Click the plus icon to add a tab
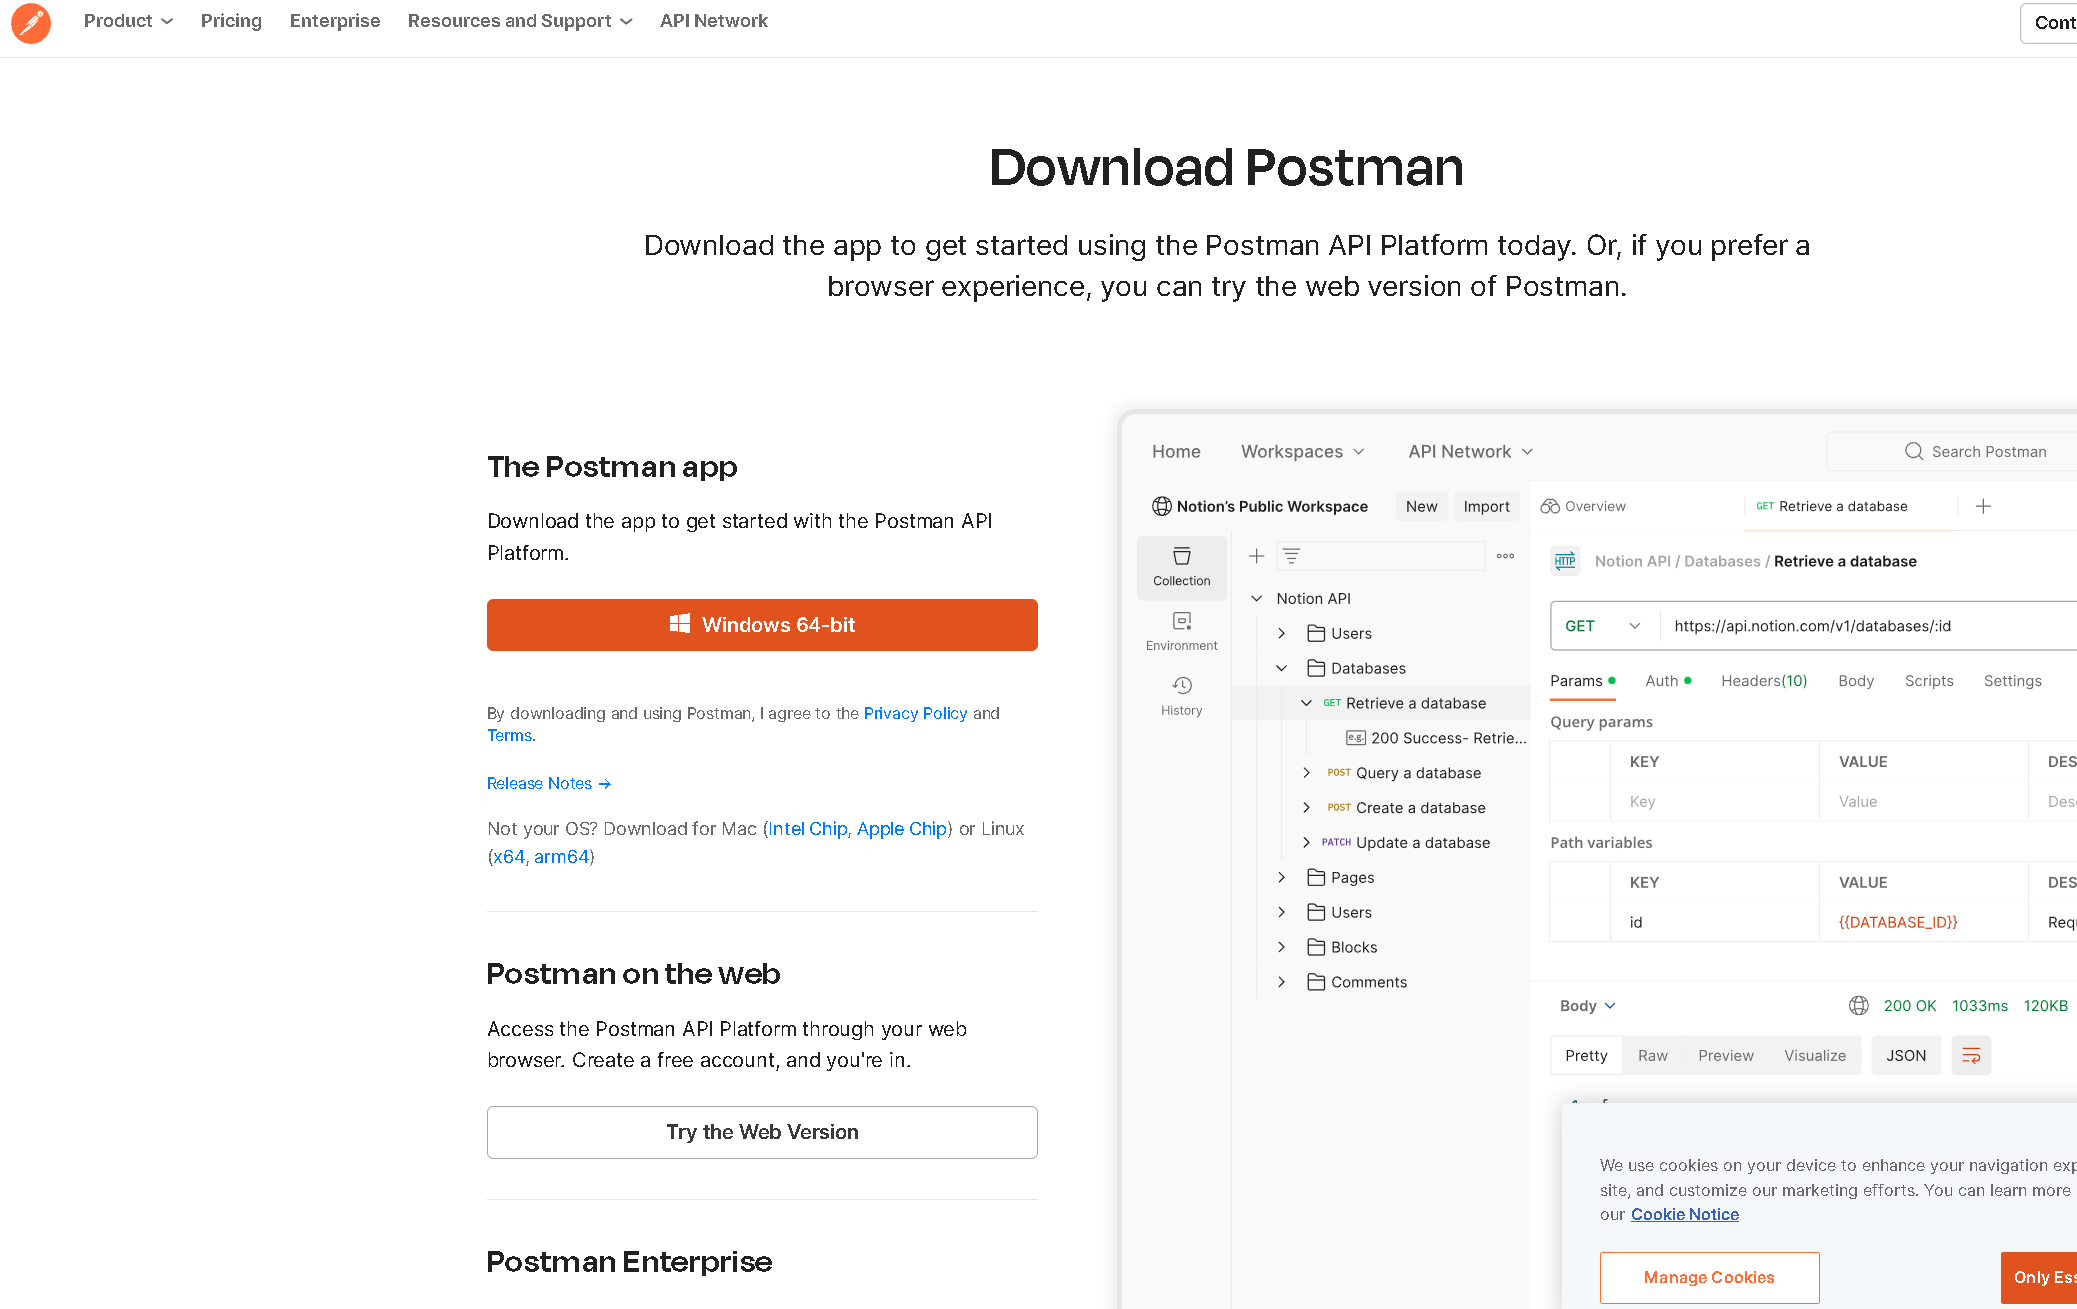Image resolution: width=2077 pixels, height=1309 pixels. point(1983,506)
